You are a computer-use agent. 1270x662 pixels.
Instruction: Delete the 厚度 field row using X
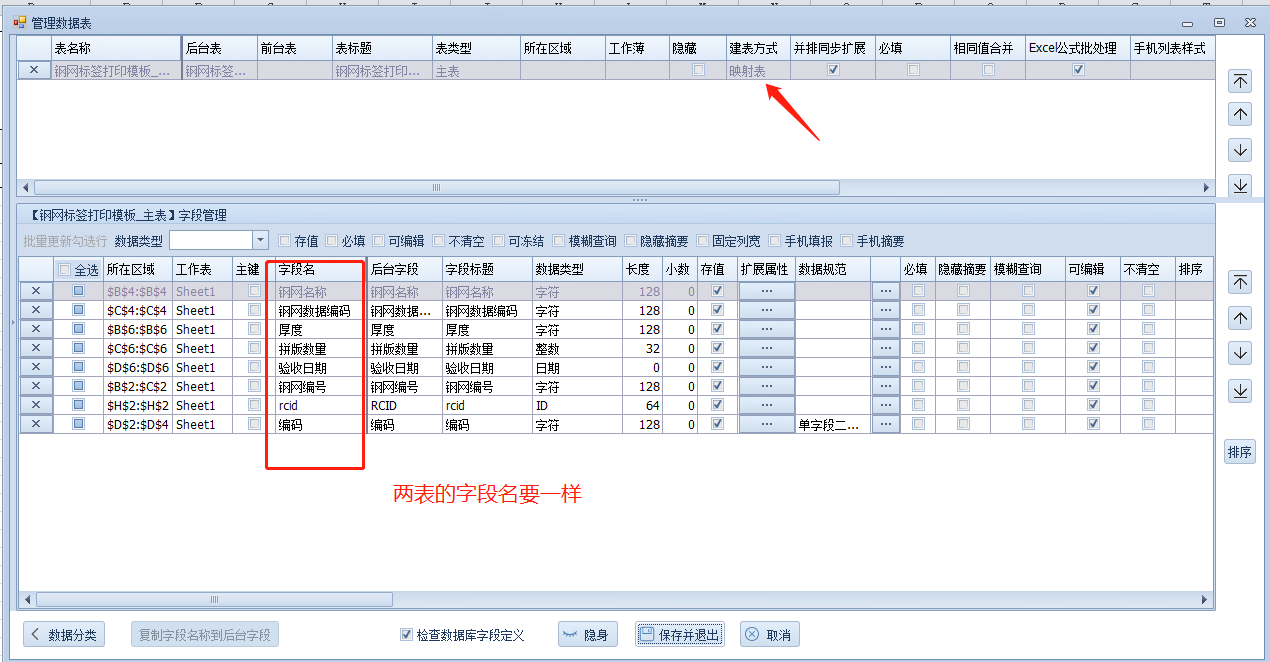tap(36, 329)
